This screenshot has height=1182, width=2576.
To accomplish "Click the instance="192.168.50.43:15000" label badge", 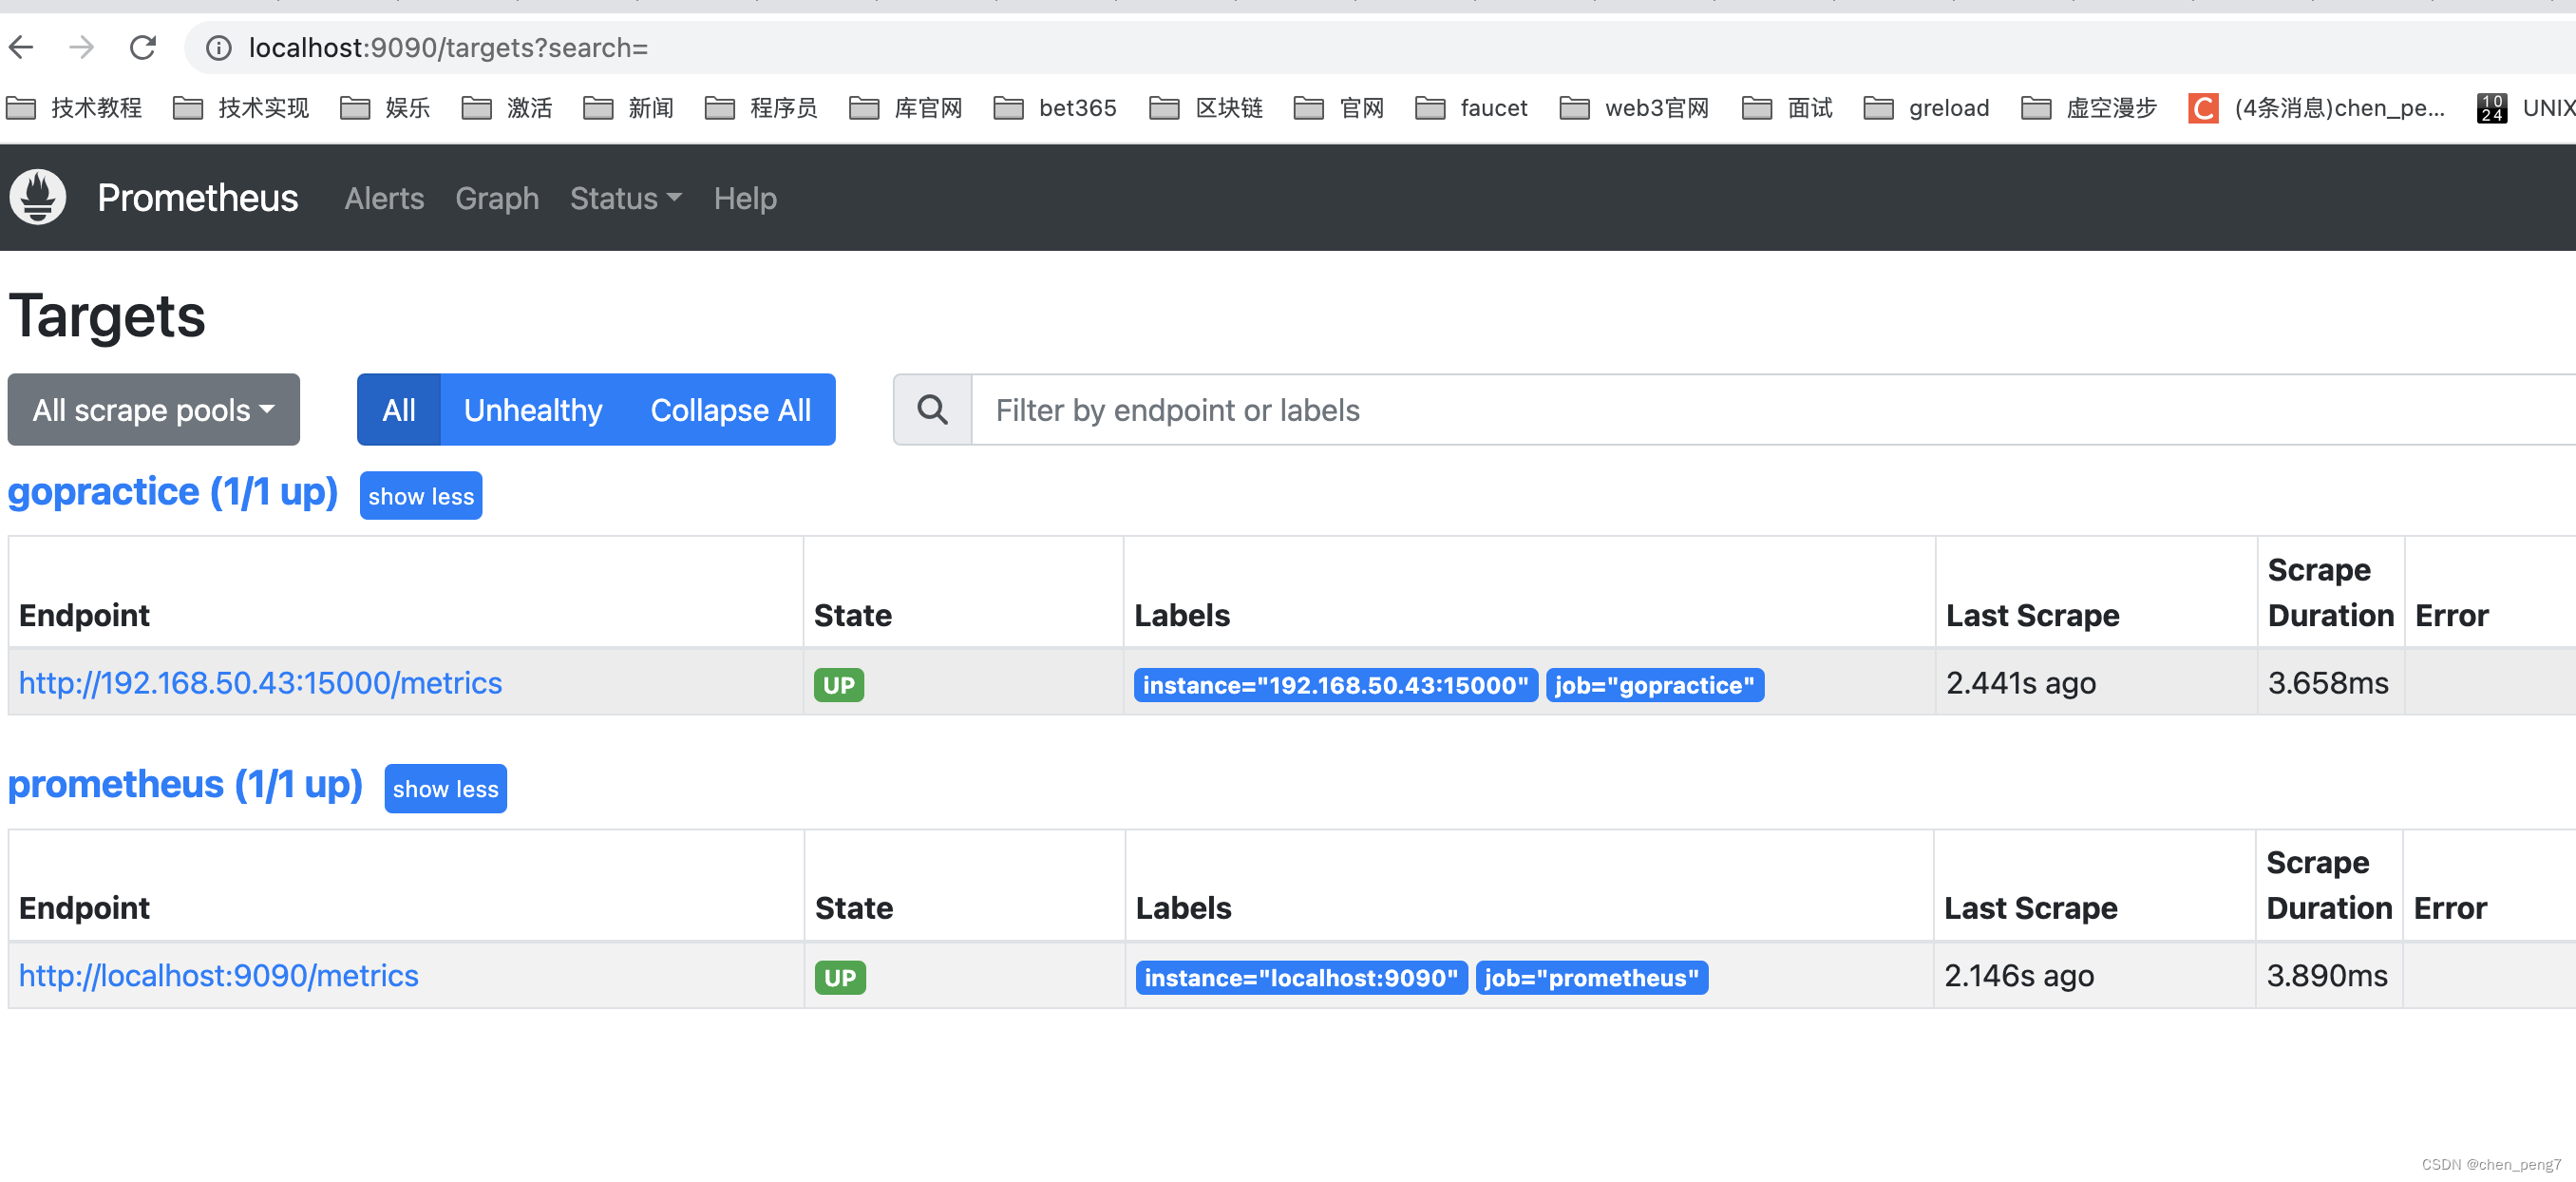I will tap(1335, 685).
